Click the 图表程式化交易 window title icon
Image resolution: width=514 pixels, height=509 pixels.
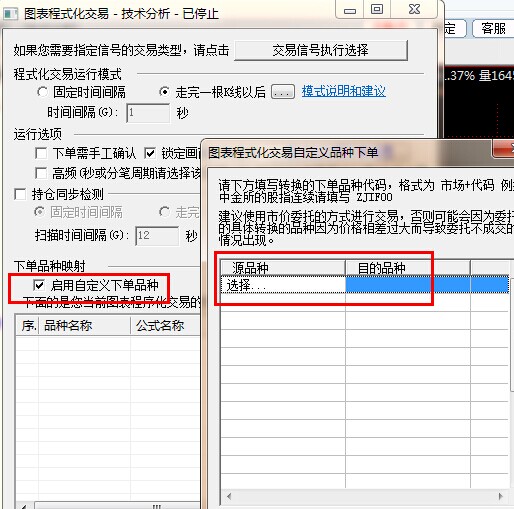pos(11,14)
